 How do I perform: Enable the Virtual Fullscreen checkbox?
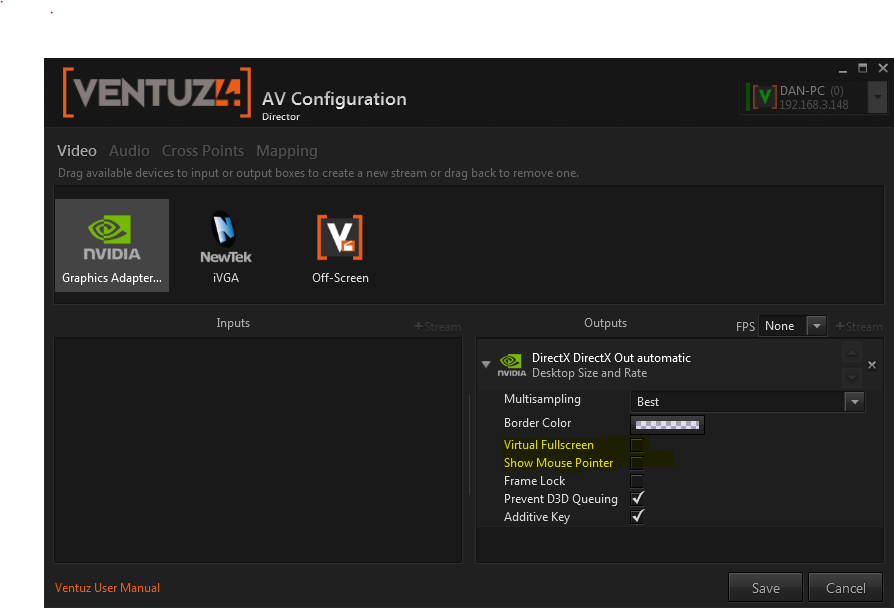click(x=637, y=445)
